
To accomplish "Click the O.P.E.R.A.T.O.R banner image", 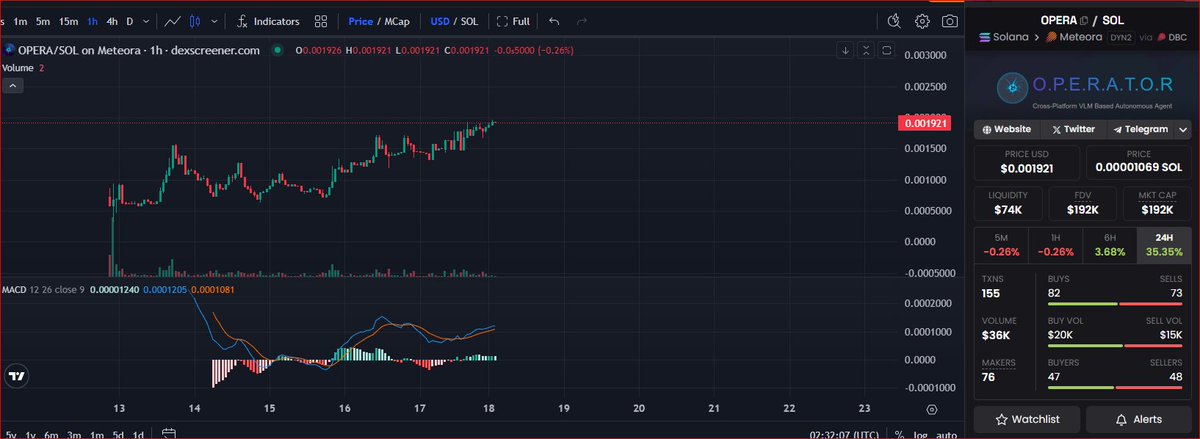I will 1083,87.
